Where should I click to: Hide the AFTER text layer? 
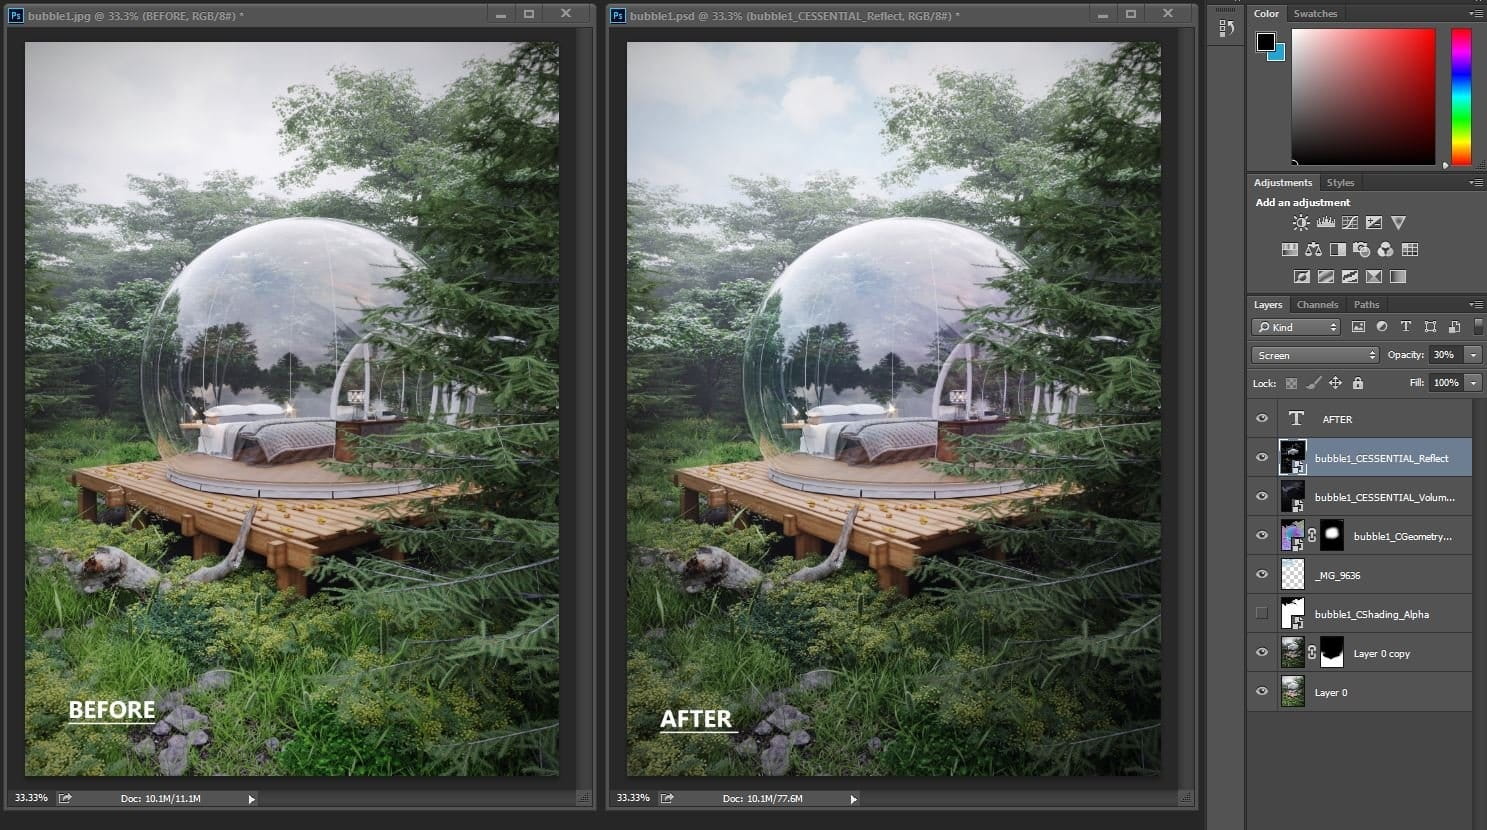click(x=1262, y=419)
